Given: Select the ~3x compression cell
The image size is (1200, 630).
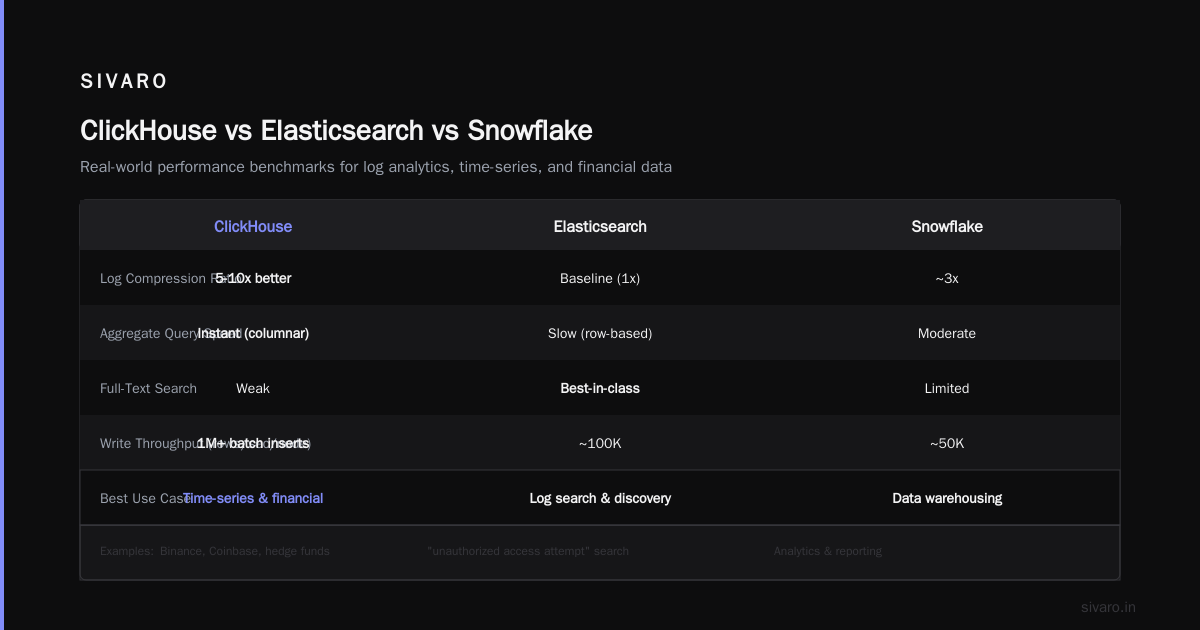Looking at the screenshot, I should click(947, 279).
